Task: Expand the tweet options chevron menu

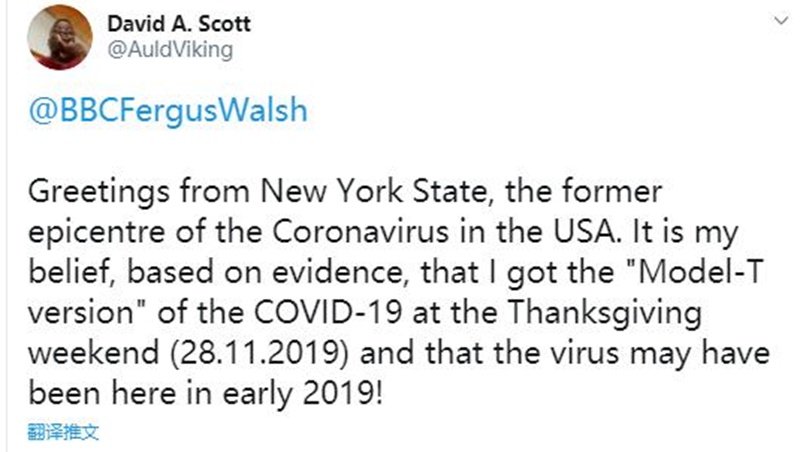Action: (x=781, y=21)
